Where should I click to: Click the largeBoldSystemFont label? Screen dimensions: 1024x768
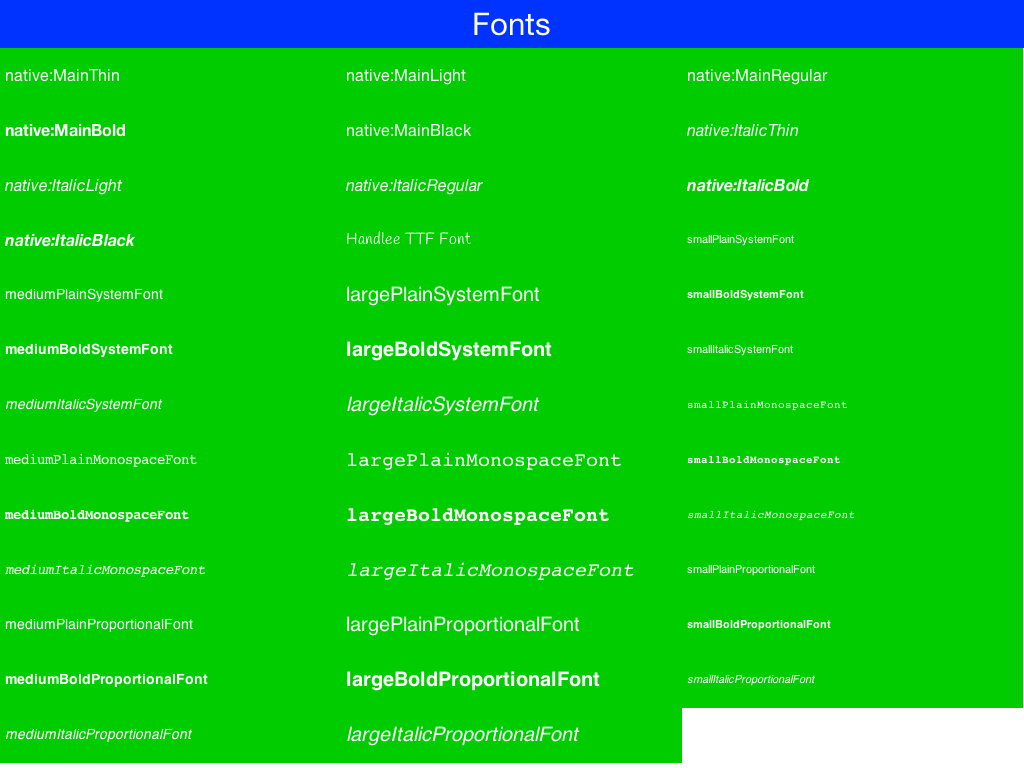449,349
